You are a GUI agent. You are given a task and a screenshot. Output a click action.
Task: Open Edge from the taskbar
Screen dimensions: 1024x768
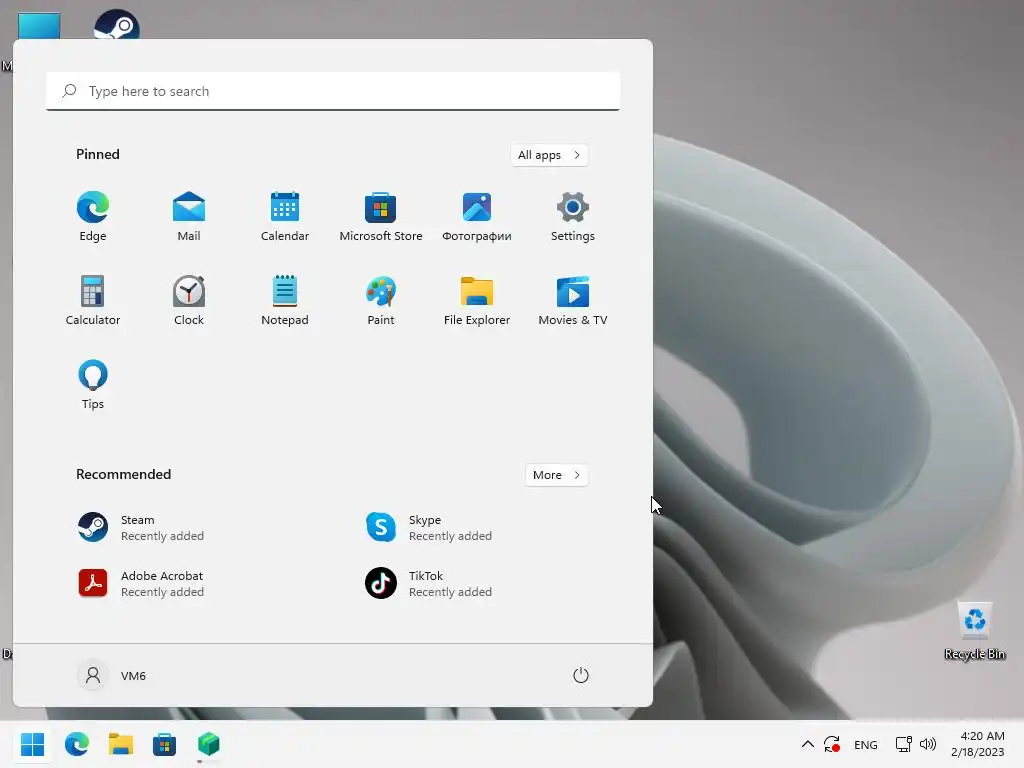pyautogui.click(x=76, y=744)
